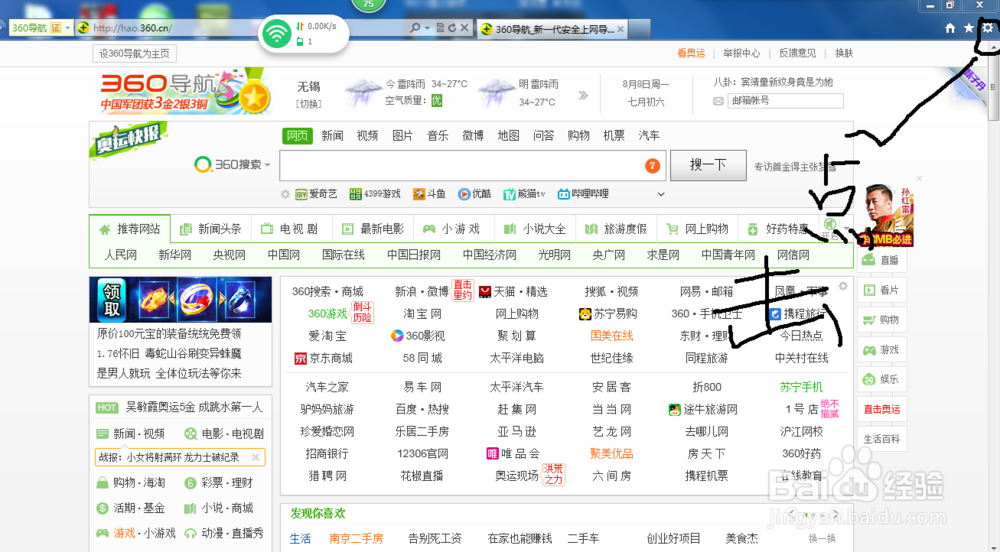Switch to 小游戏 category tab
The height and width of the screenshot is (552, 1000).
coord(452,229)
